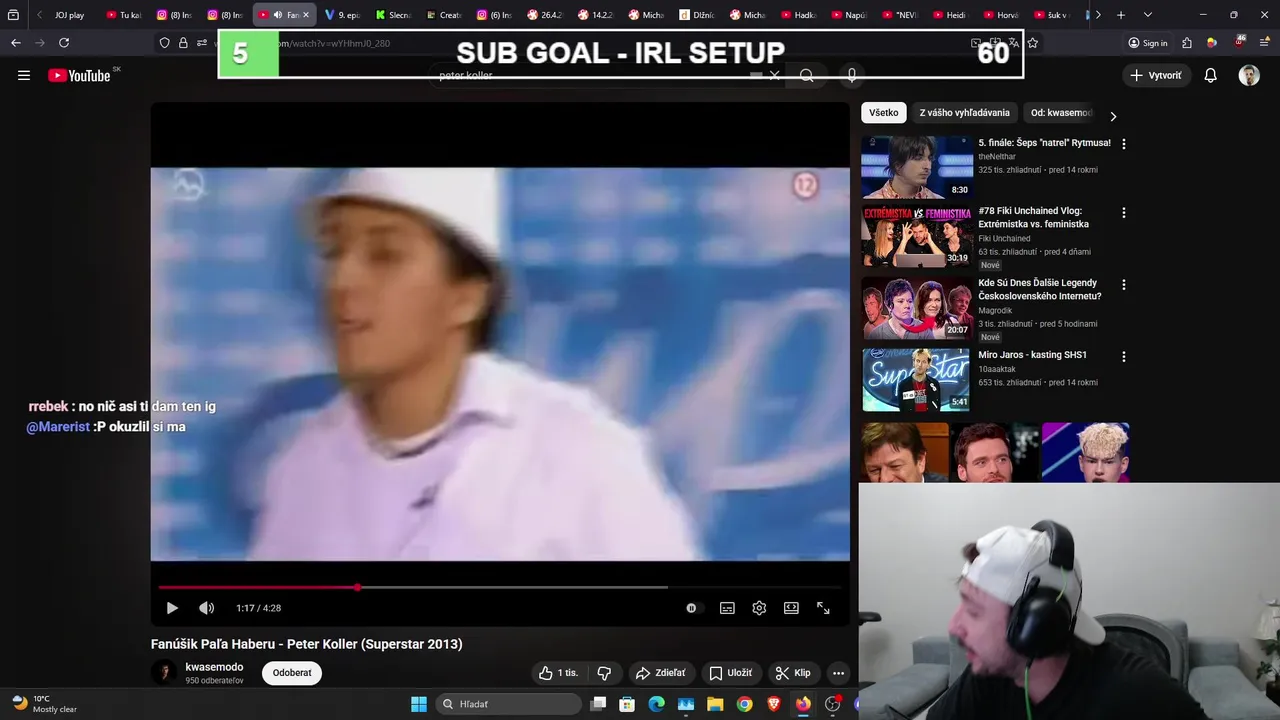Switch to the '9. epi' browser tab
The image size is (1280, 720).
[x=342, y=15]
